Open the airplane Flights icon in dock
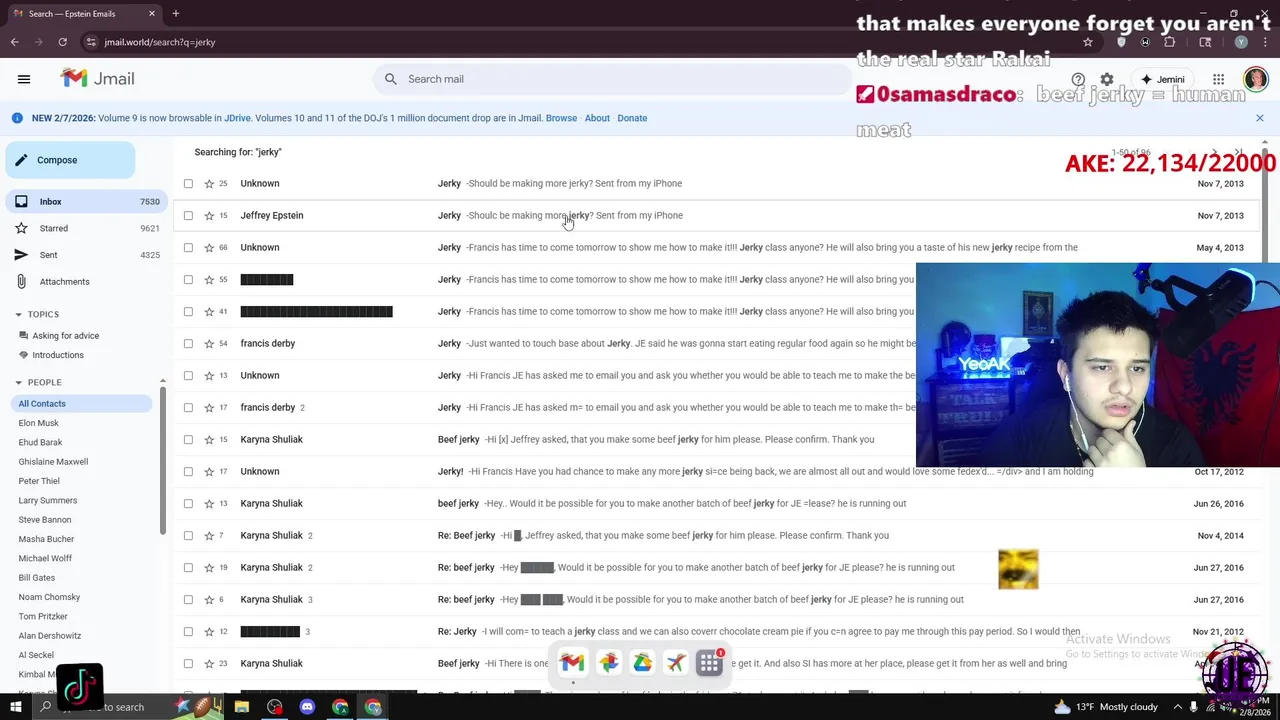The width and height of the screenshot is (1280, 720). click(x=676, y=662)
